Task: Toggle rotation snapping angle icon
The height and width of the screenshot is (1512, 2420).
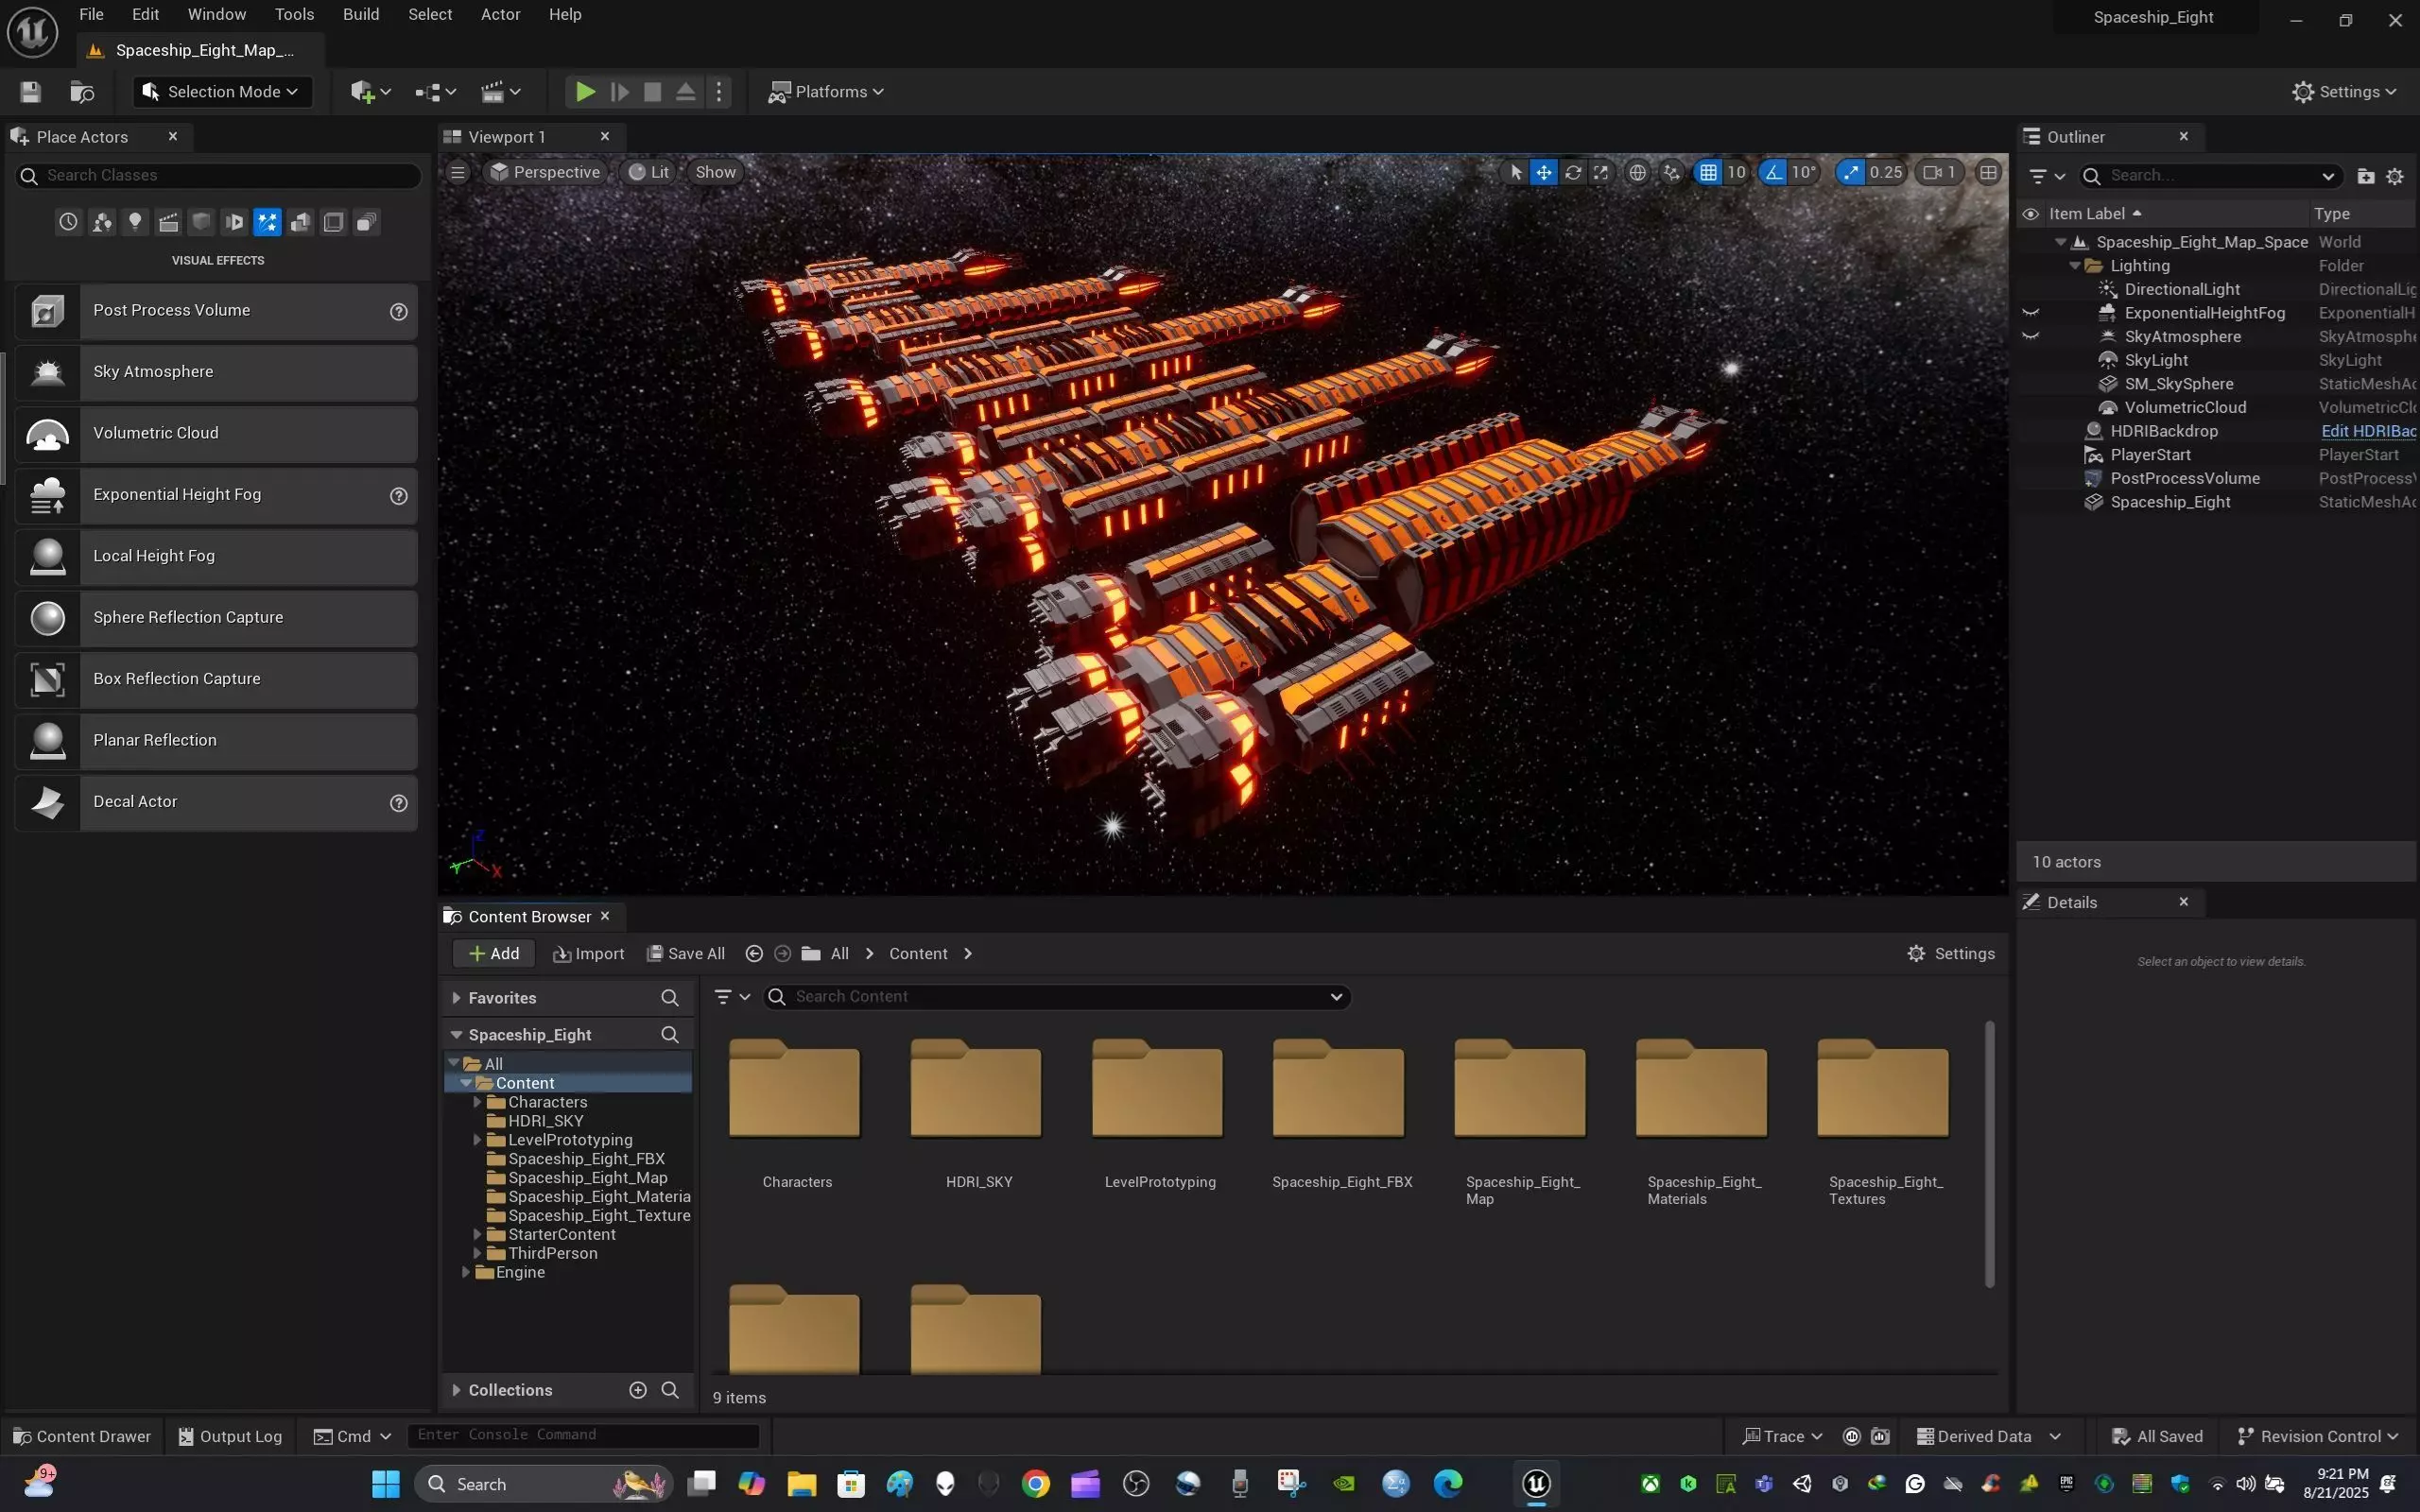Action: (x=1773, y=172)
